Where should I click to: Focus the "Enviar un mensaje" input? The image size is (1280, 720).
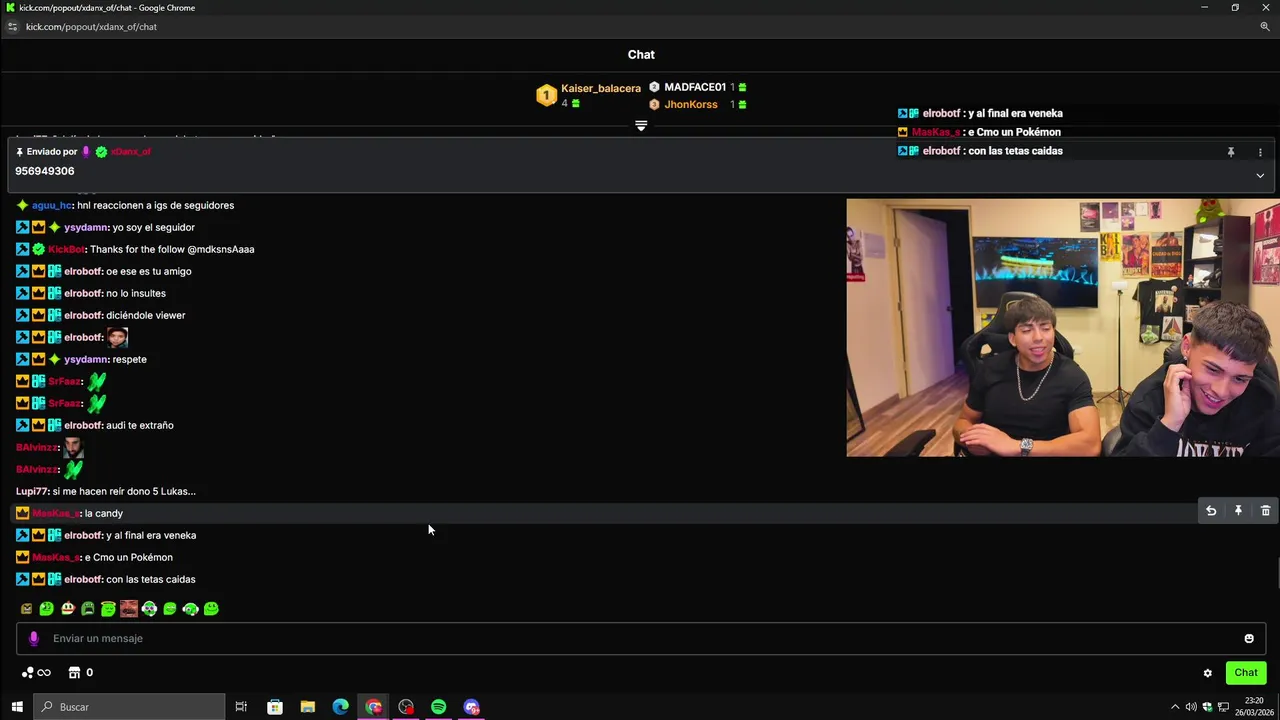pos(640,638)
